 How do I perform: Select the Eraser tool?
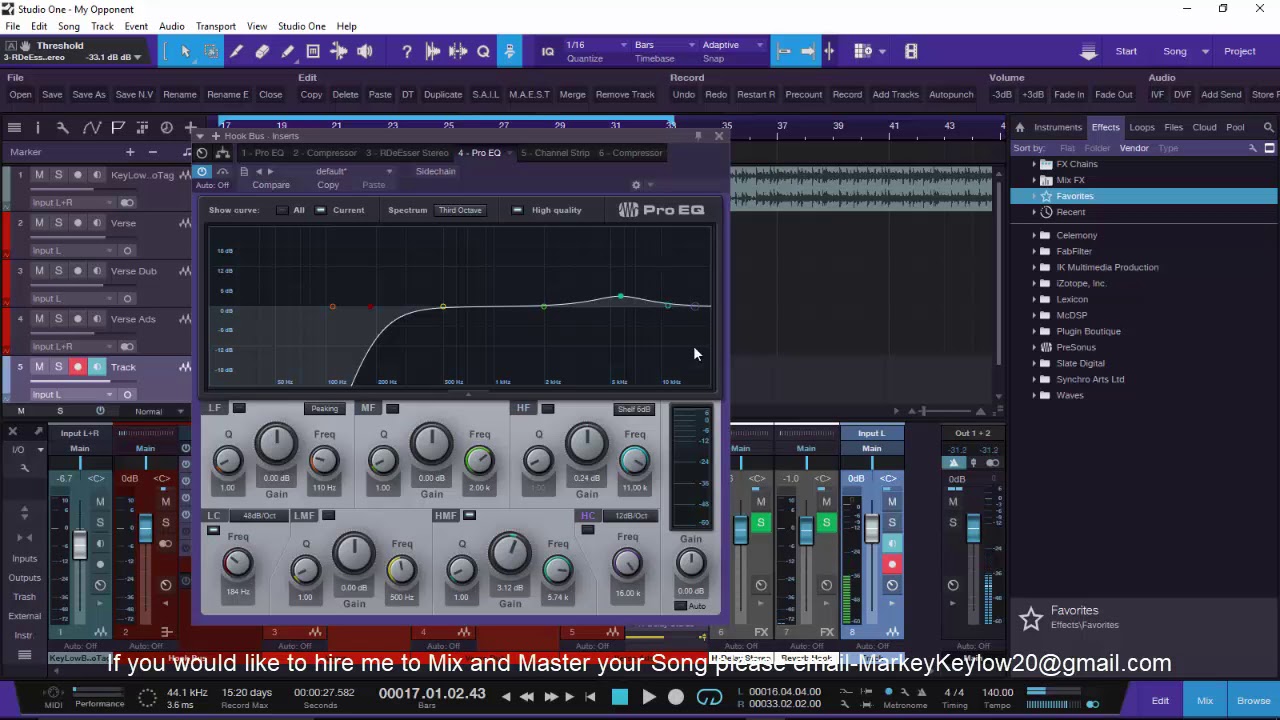pyautogui.click(x=262, y=51)
